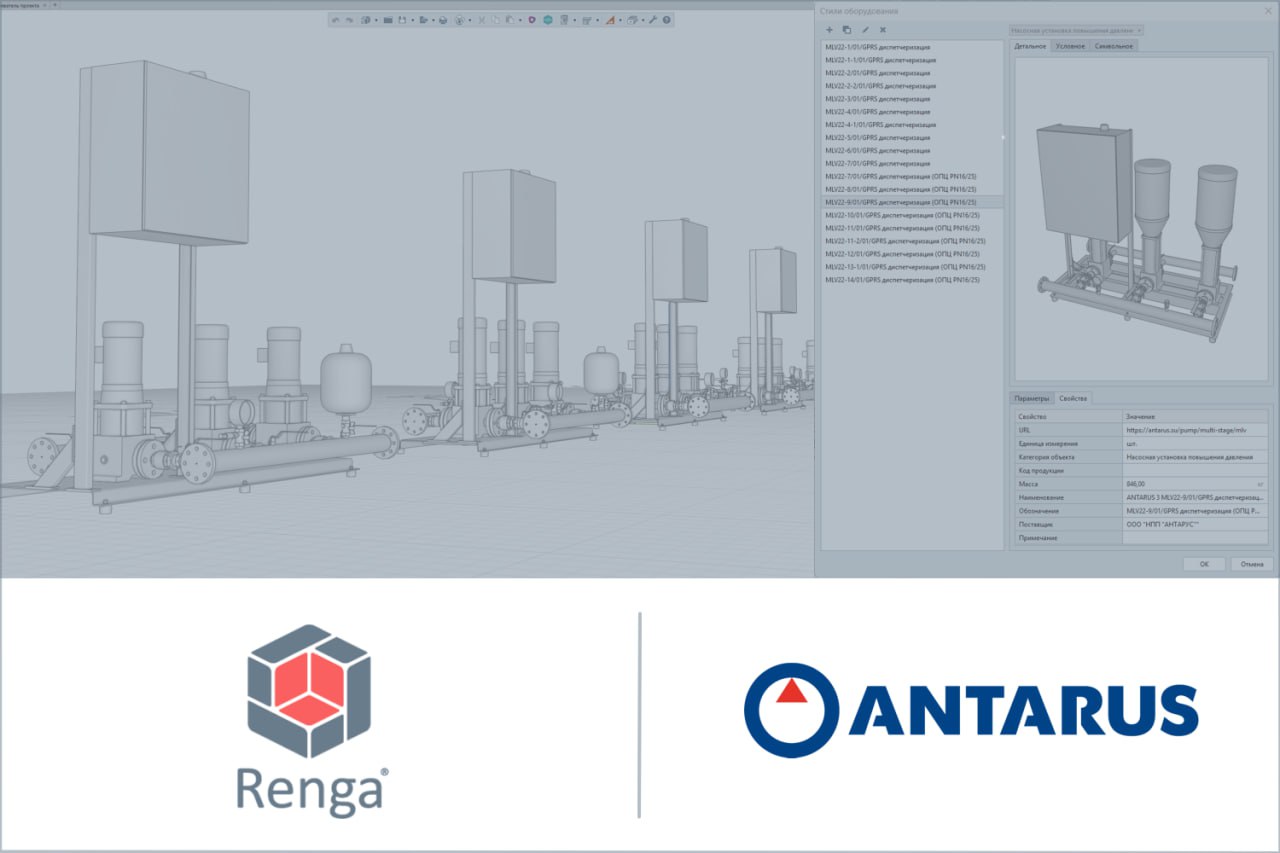This screenshot has width=1280, height=853.
Task: Open the Параметры tab
Action: [x=1032, y=398]
